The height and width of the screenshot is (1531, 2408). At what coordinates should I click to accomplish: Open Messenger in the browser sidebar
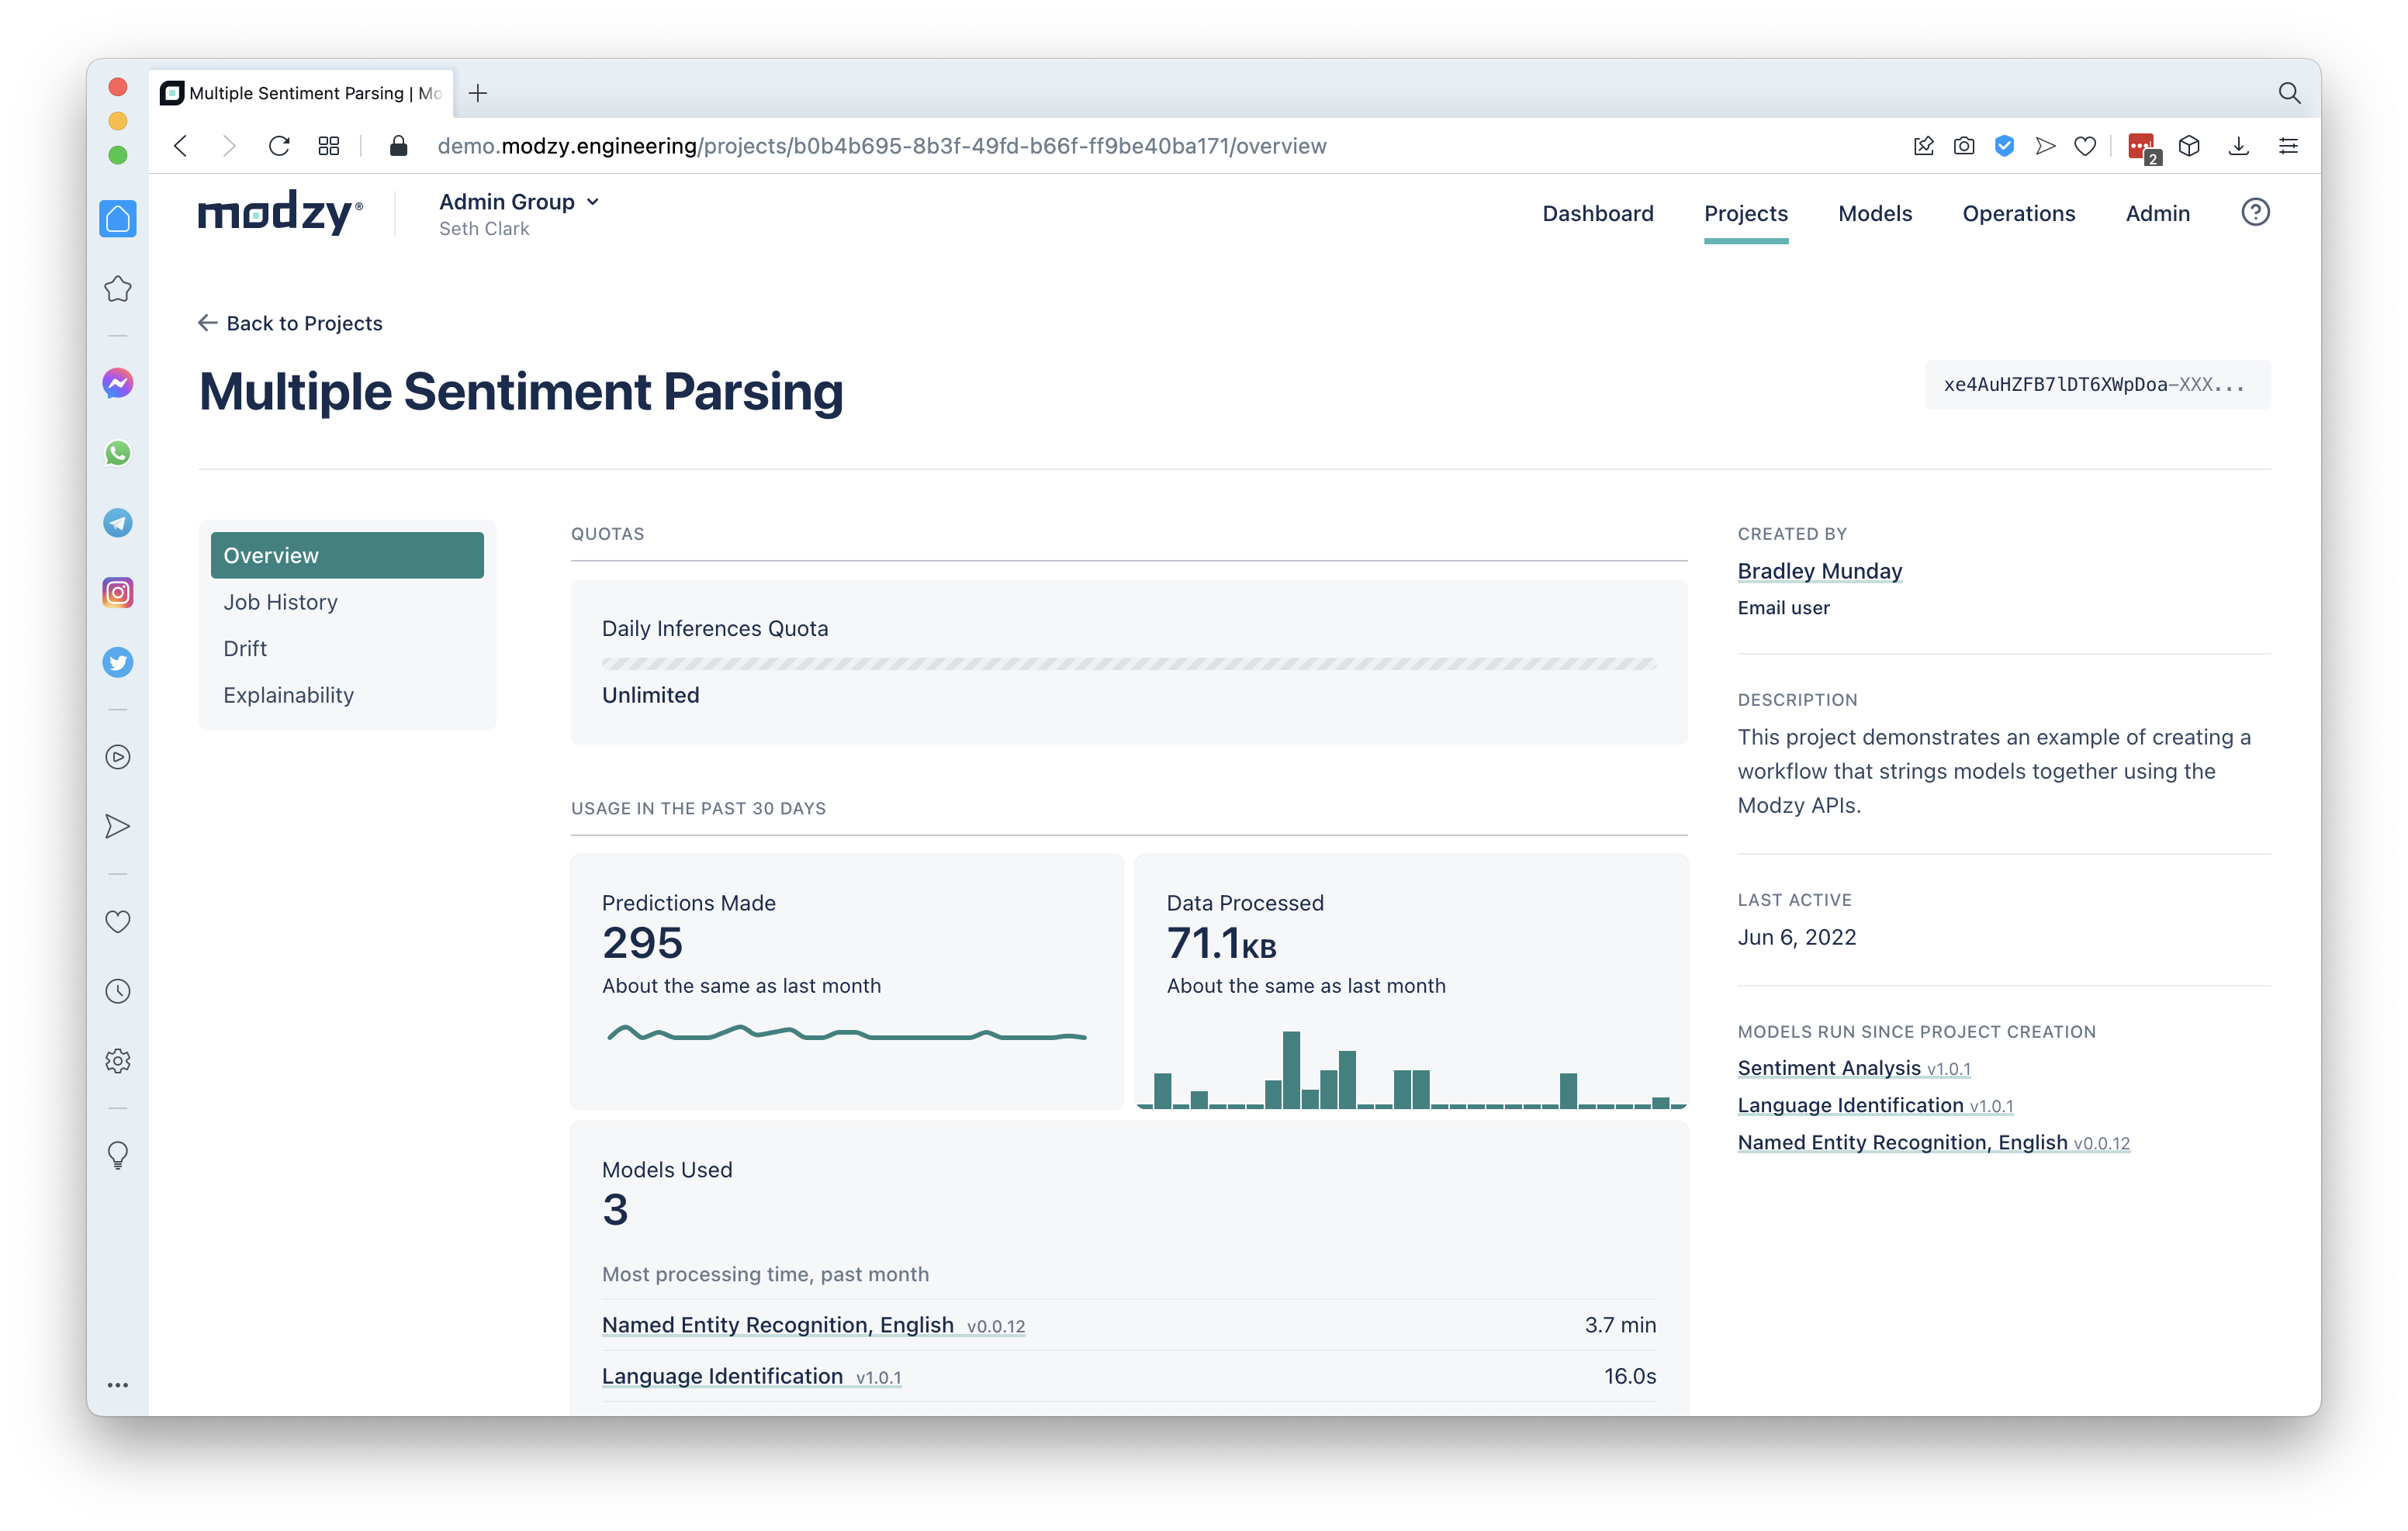118,383
